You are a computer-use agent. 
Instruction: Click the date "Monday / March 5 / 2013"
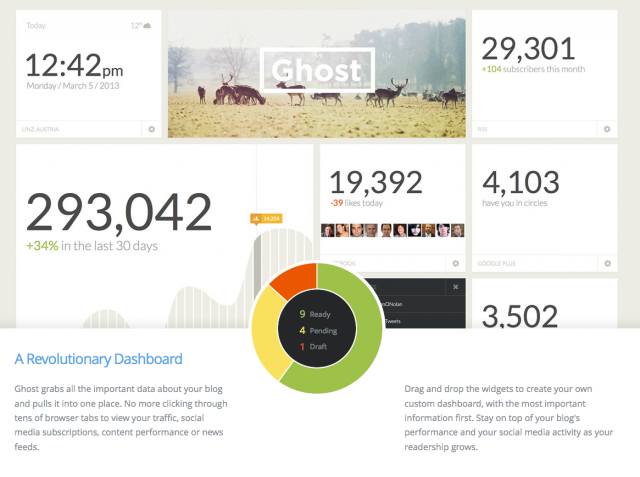tap(73, 86)
